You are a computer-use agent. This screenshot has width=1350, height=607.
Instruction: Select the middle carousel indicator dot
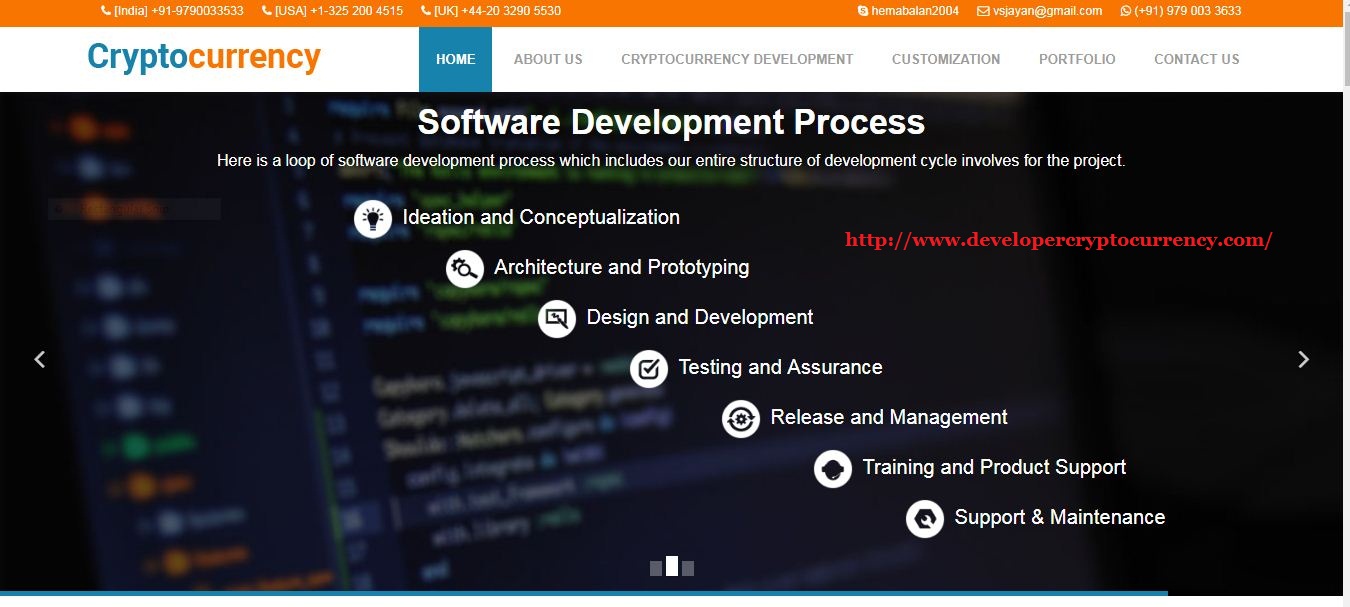click(x=671, y=566)
